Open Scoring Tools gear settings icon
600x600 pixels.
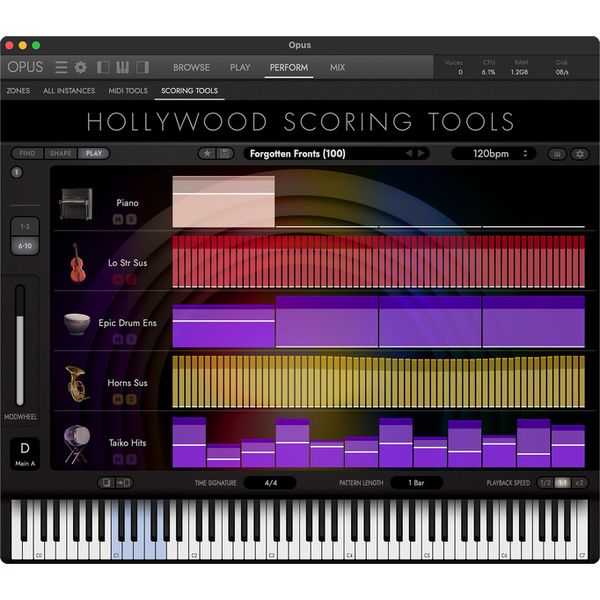pyautogui.click(x=580, y=154)
